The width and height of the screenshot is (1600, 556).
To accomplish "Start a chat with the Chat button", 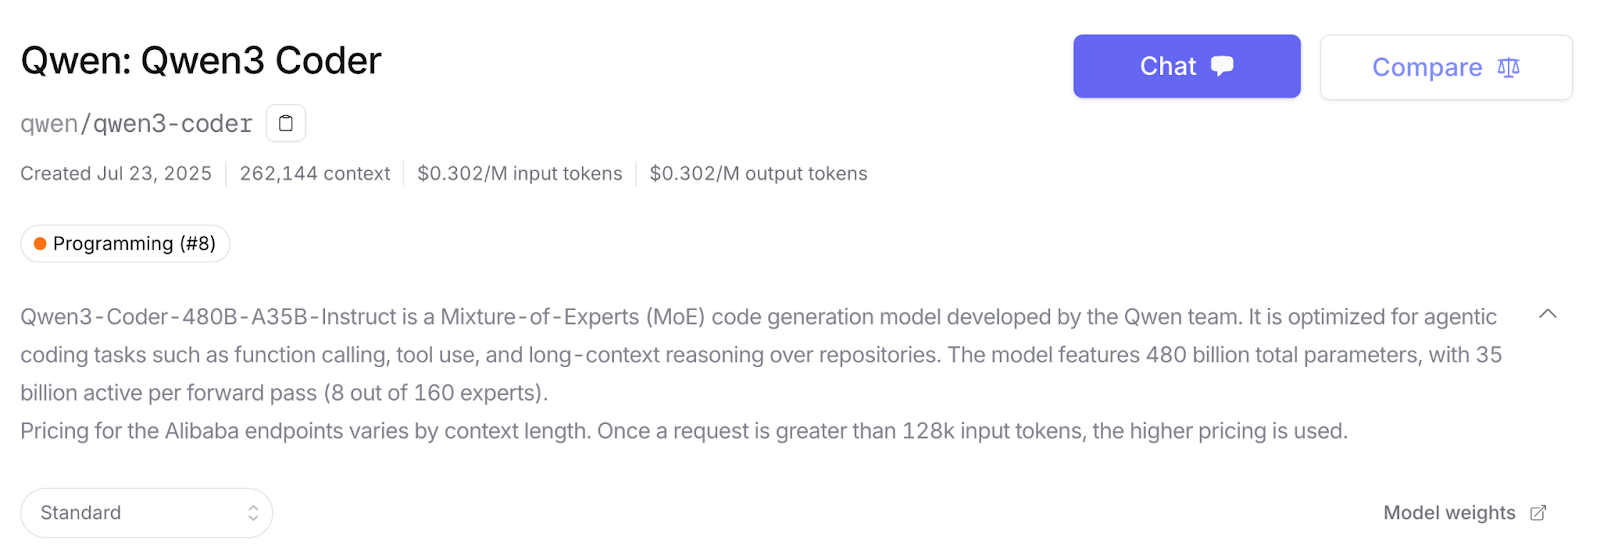I will [x=1187, y=66].
